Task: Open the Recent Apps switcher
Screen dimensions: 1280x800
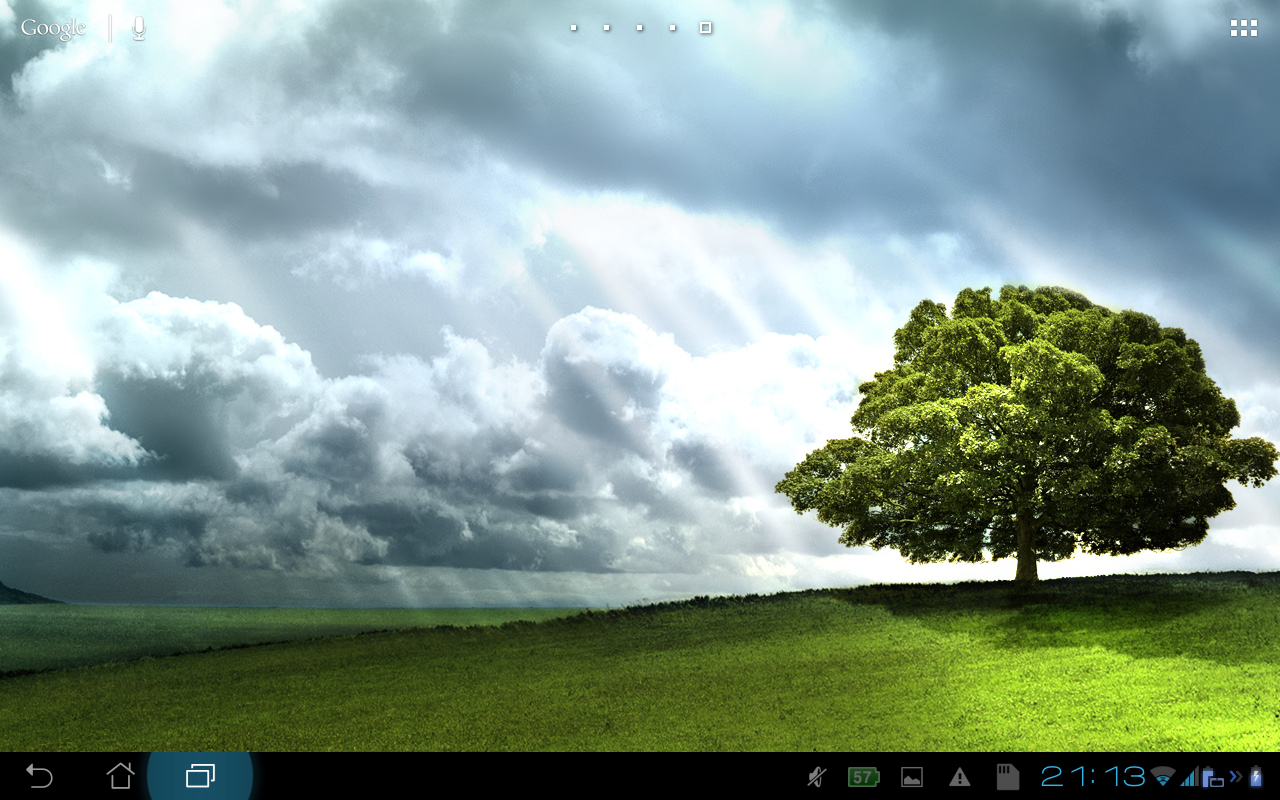Action: point(199,776)
